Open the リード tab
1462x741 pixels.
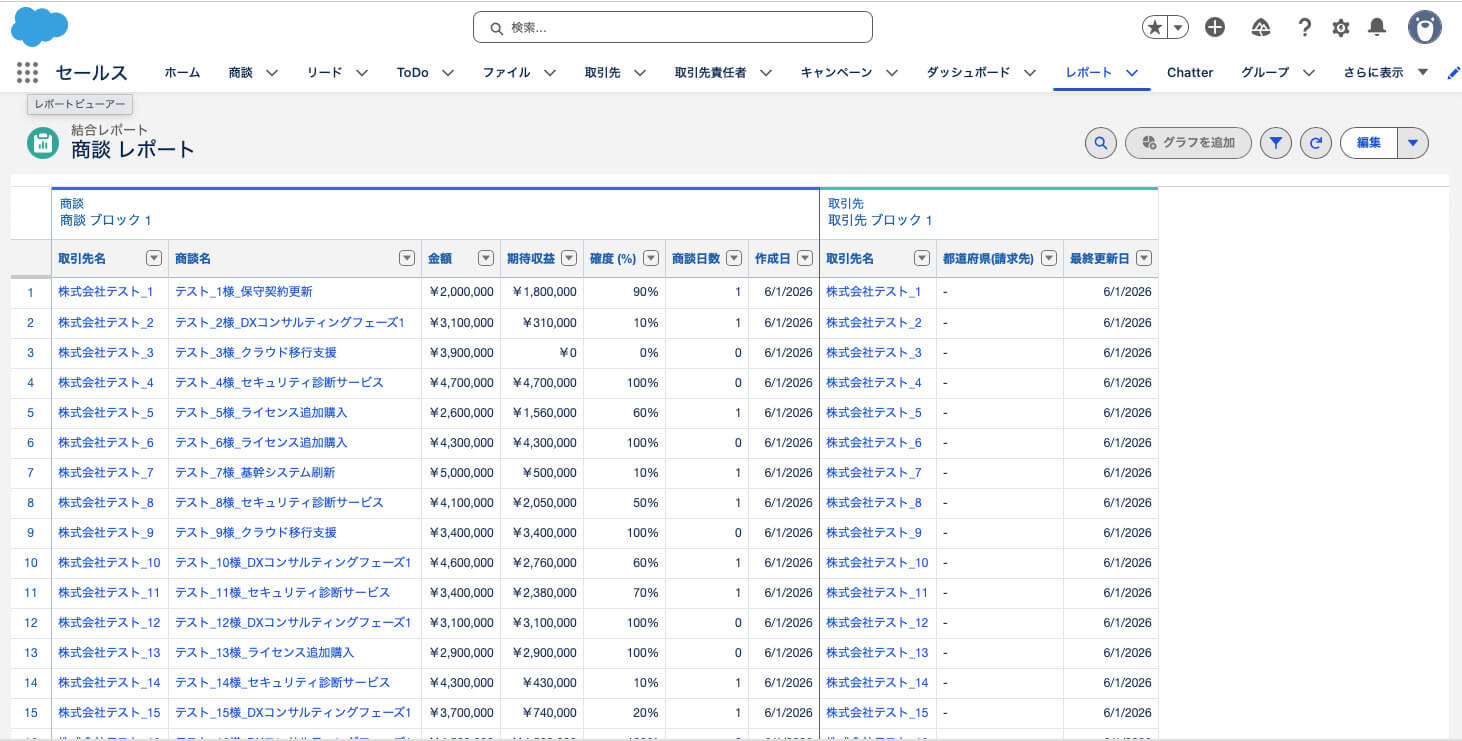click(324, 72)
